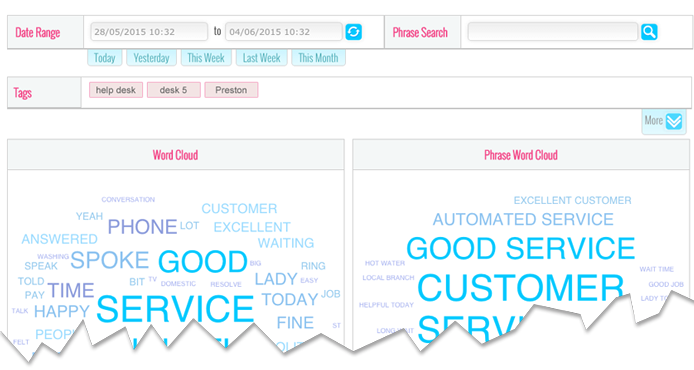
Task: Toggle the desk 5 tag
Action: [174, 90]
